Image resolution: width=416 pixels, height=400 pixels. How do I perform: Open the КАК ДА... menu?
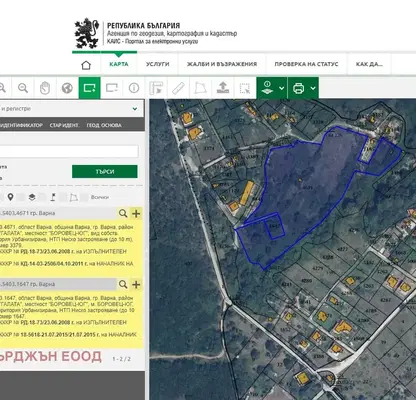click(x=369, y=64)
